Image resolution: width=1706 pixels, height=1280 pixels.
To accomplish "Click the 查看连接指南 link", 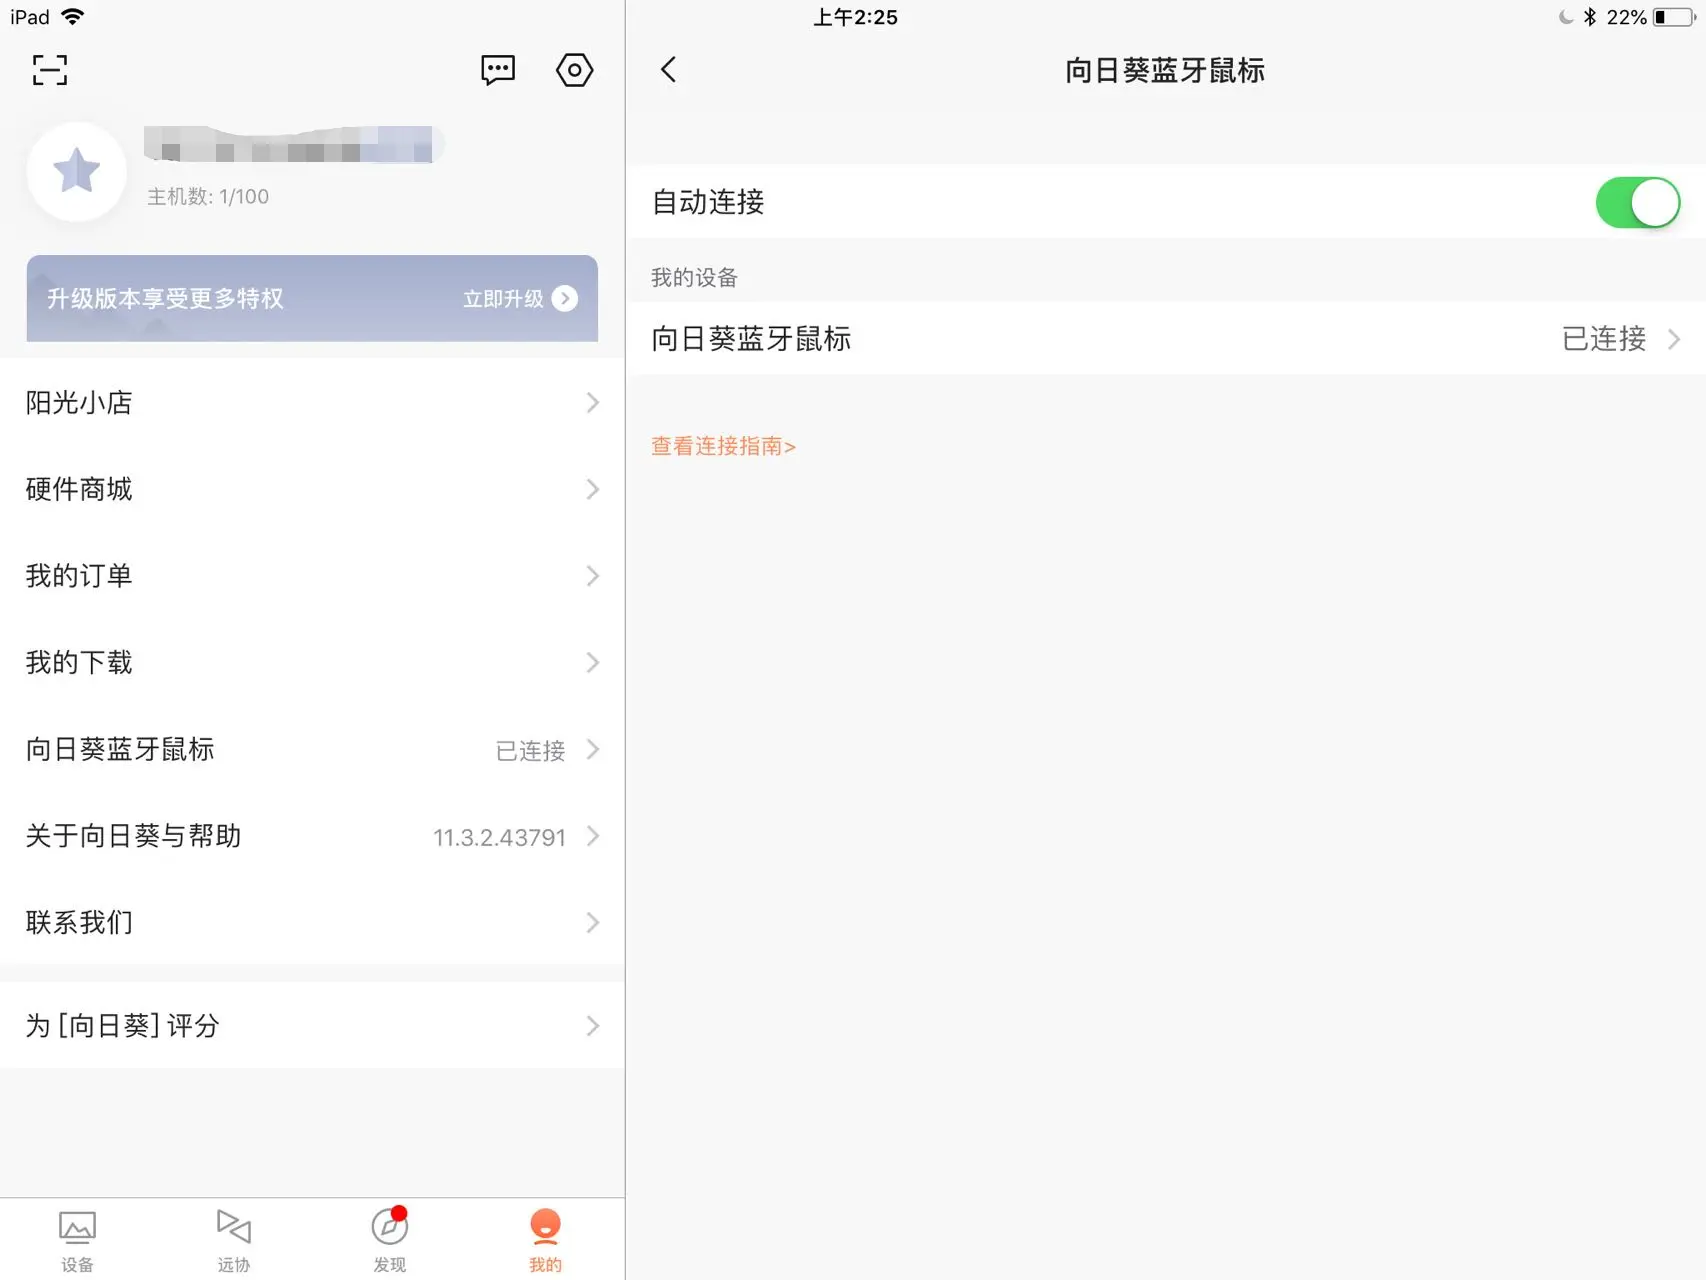I will [723, 446].
